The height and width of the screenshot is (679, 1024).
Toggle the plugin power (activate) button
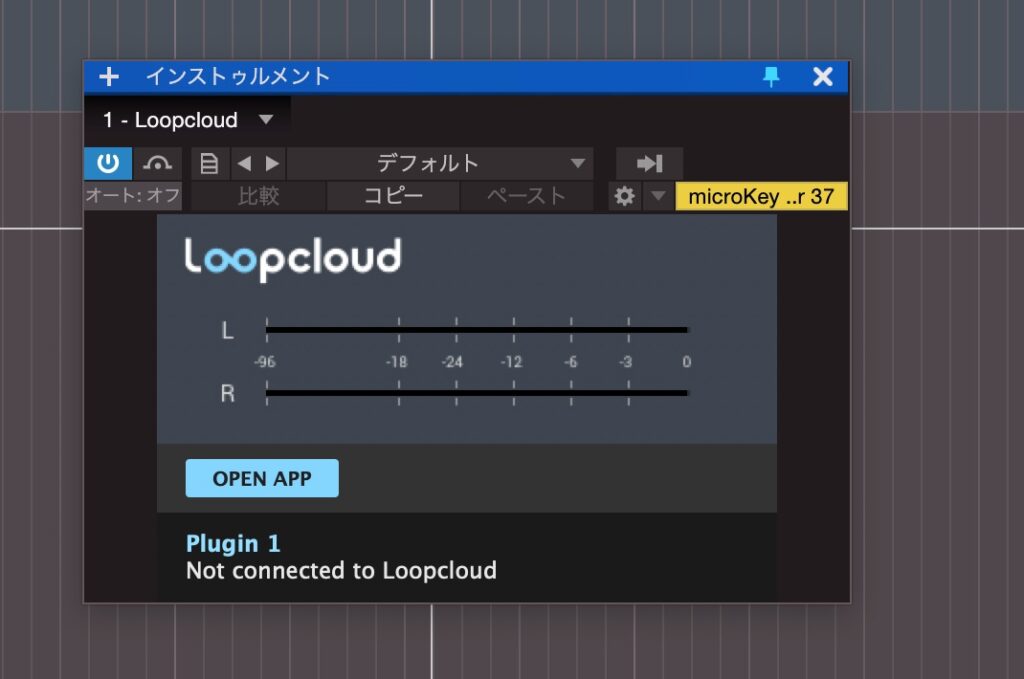pos(108,163)
